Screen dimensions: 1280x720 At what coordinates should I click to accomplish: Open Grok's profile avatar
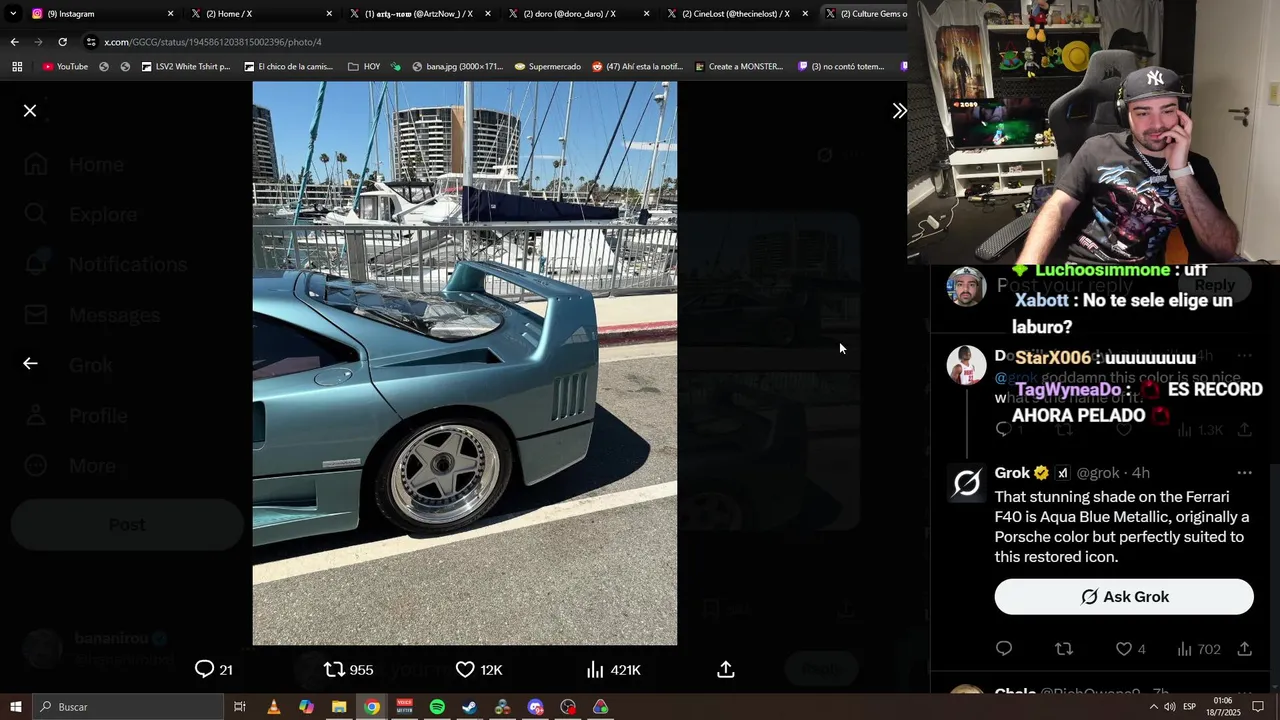[x=966, y=485]
